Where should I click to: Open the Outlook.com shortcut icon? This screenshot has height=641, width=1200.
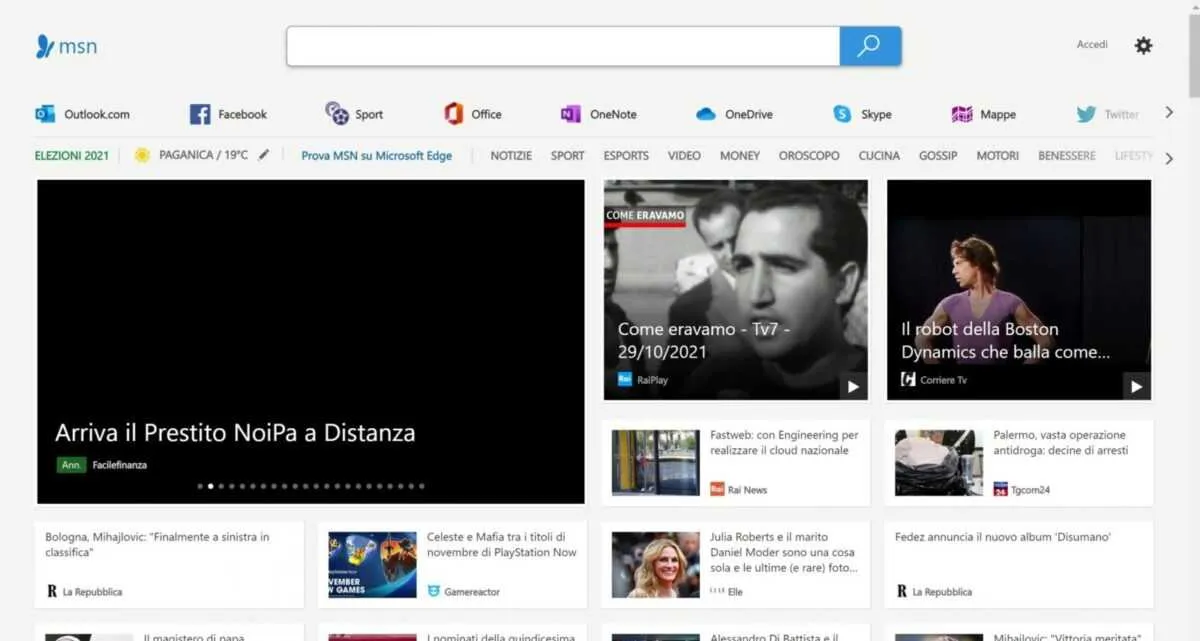click(45, 114)
